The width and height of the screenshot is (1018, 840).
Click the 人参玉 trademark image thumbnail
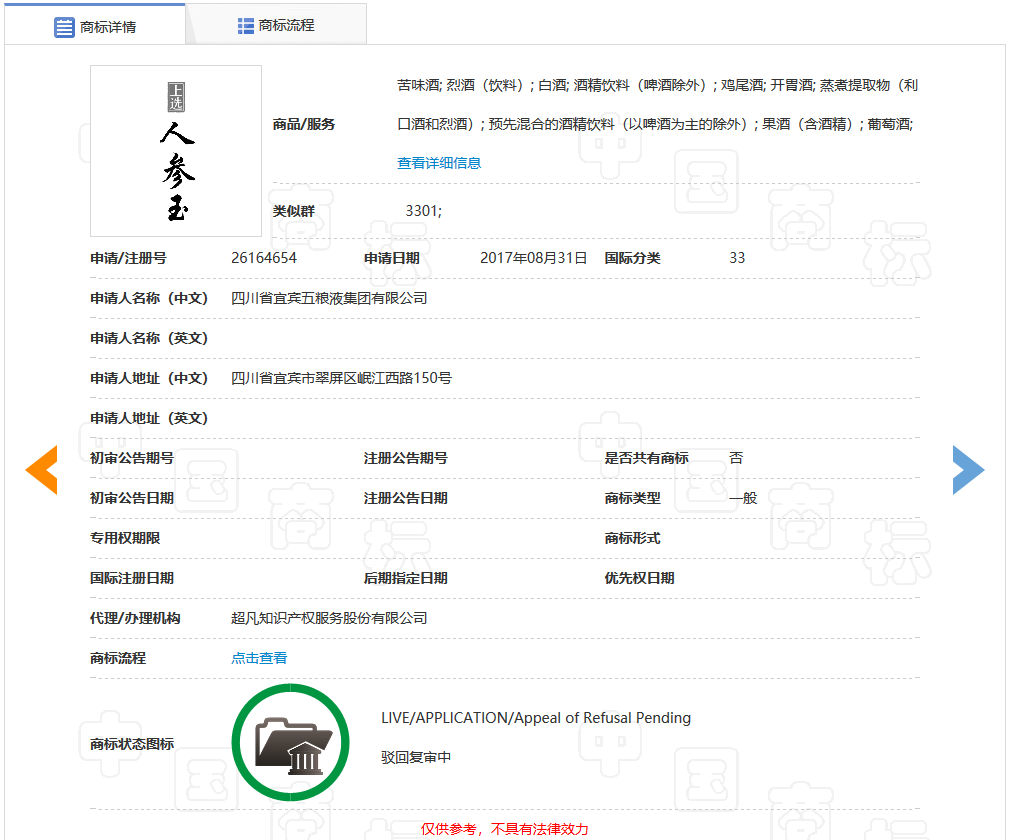[176, 151]
